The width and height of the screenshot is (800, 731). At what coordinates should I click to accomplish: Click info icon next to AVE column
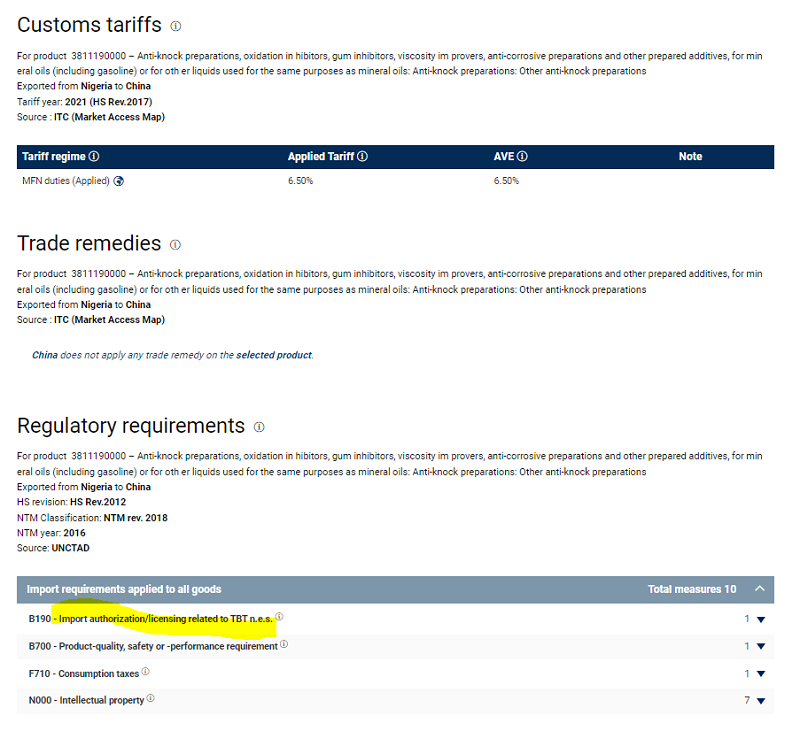pyautogui.click(x=522, y=157)
